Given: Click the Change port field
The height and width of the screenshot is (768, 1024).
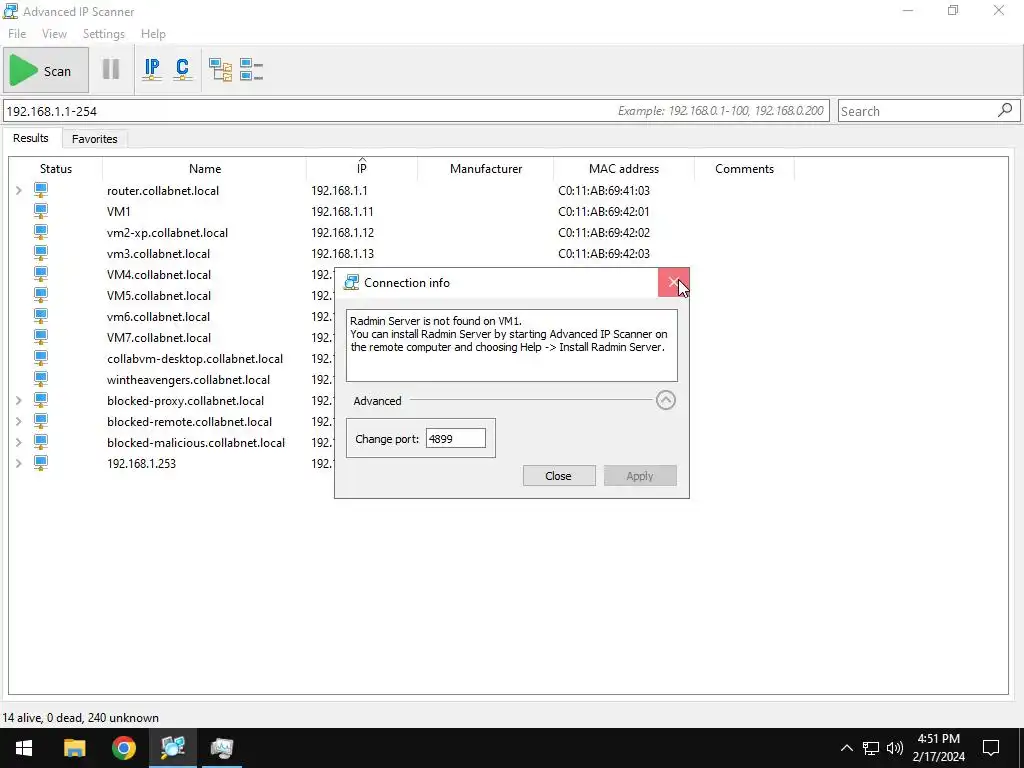Looking at the screenshot, I should coord(455,438).
